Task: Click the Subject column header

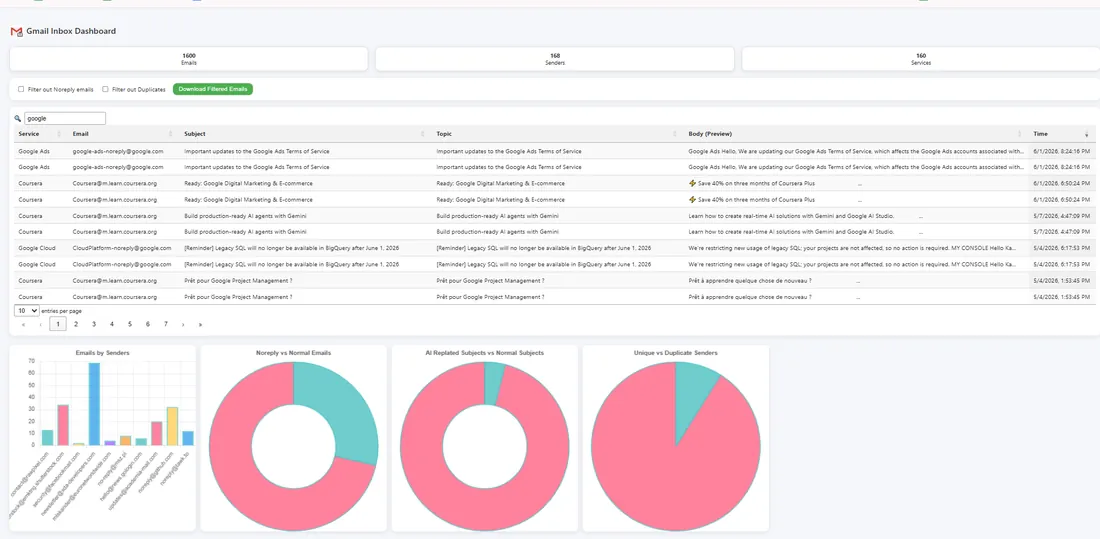Action: point(304,133)
